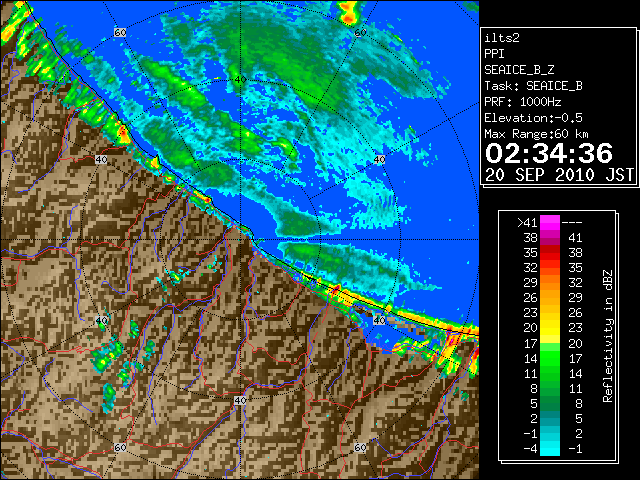This screenshot has width=640, height=480.
Task: Click the 40 km label due south of radar
Action: click(x=240, y=400)
